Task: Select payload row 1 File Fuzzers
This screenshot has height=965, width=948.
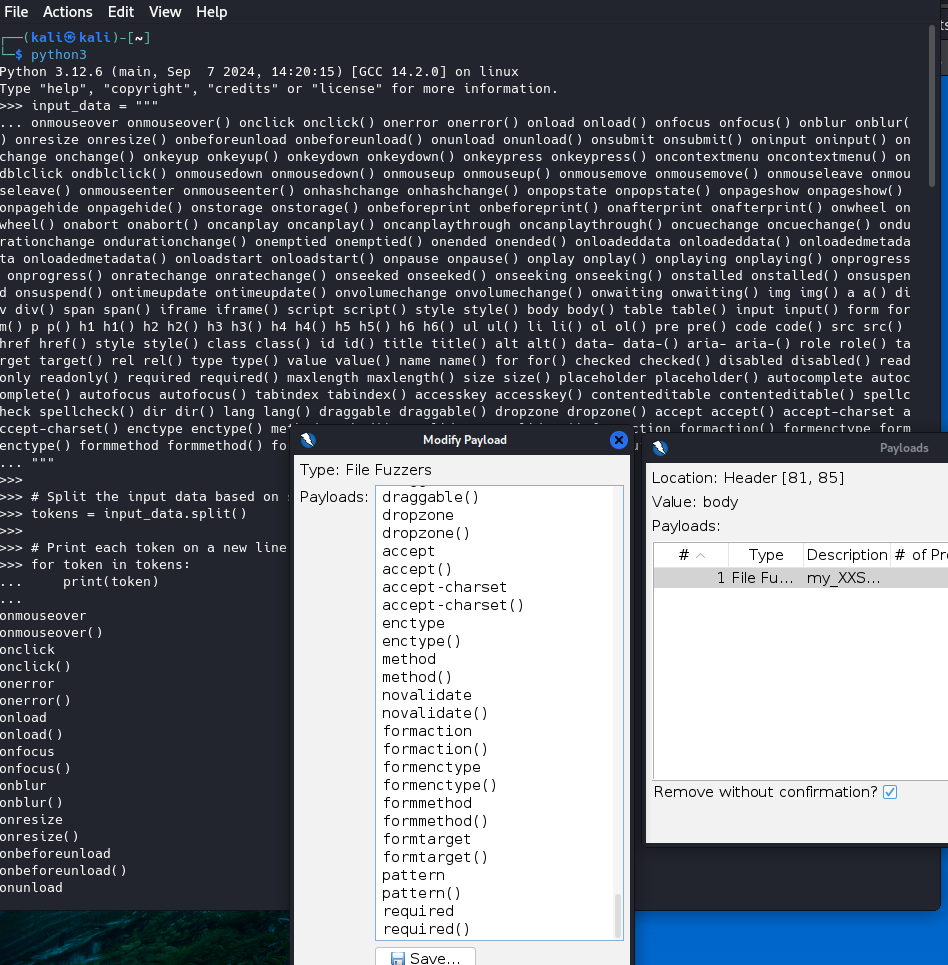Action: click(x=800, y=578)
